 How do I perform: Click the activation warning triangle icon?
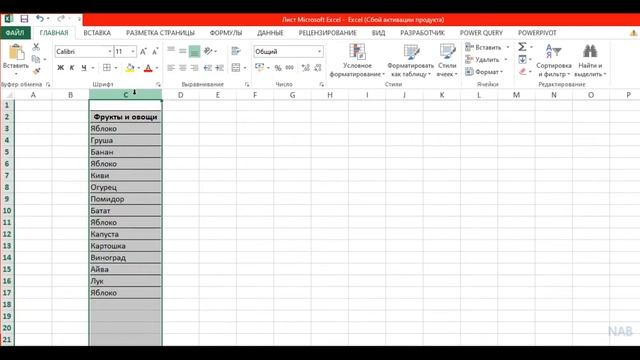pos(633,33)
